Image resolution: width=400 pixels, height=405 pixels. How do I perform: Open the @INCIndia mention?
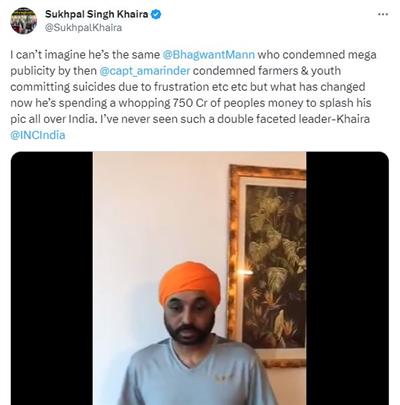38,135
